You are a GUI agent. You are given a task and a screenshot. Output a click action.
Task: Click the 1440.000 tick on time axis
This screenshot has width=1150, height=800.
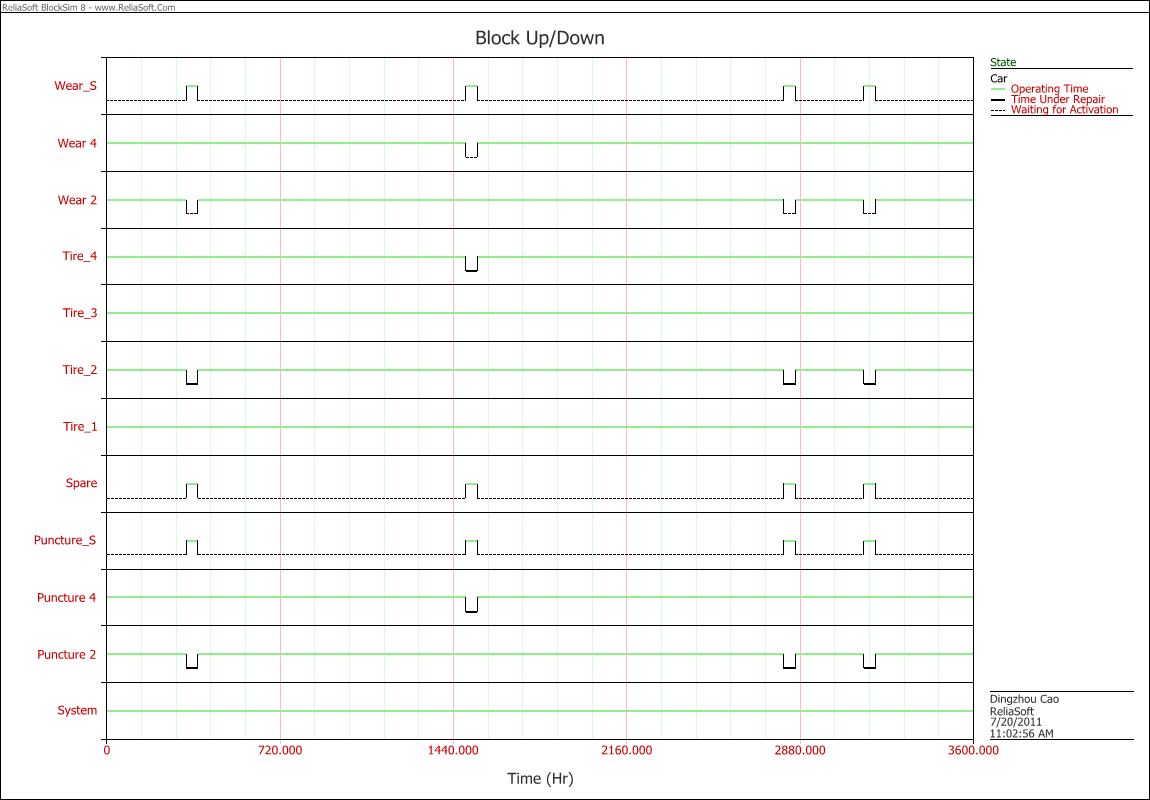point(453,750)
